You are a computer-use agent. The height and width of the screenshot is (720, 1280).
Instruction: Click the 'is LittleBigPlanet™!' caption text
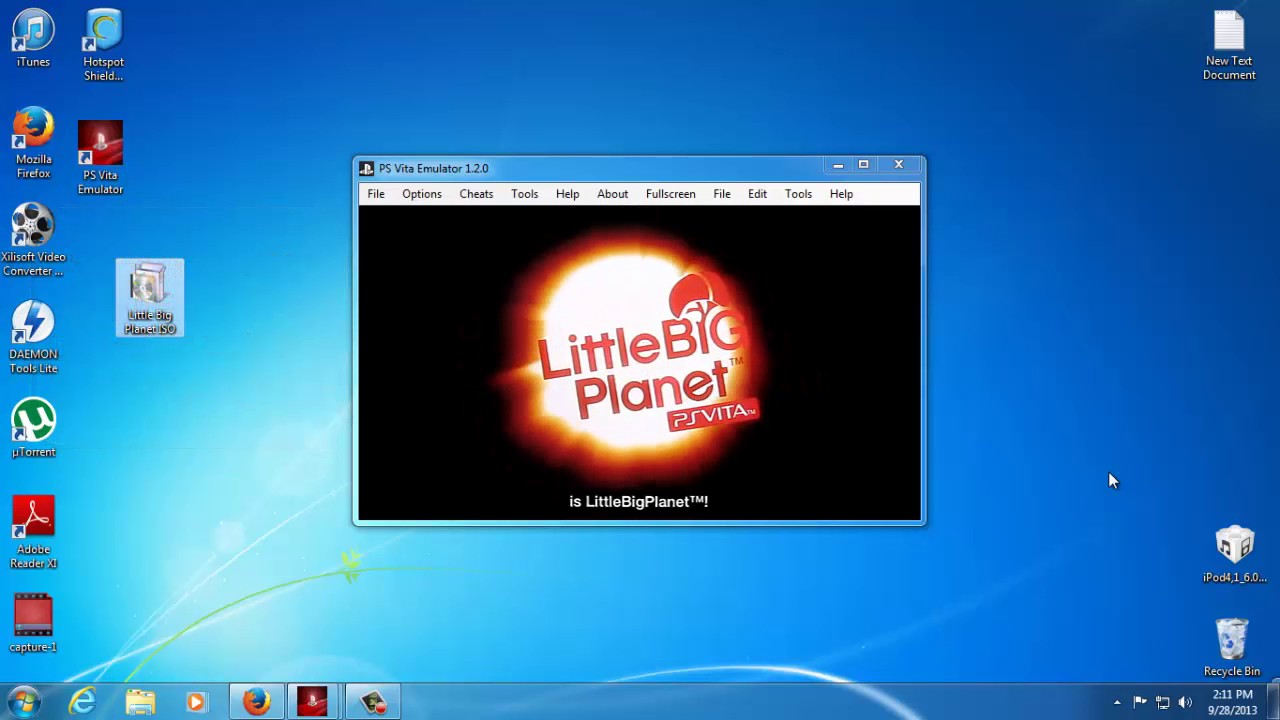(639, 501)
